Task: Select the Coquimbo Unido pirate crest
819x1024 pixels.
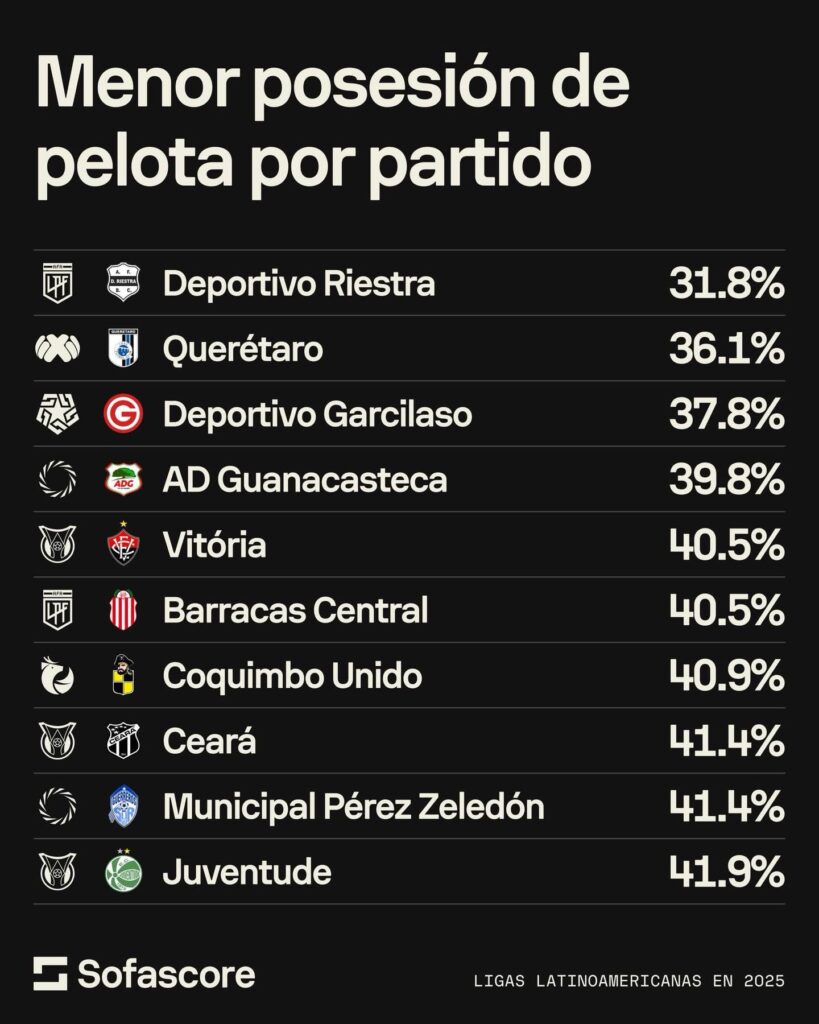Action: click(x=123, y=676)
